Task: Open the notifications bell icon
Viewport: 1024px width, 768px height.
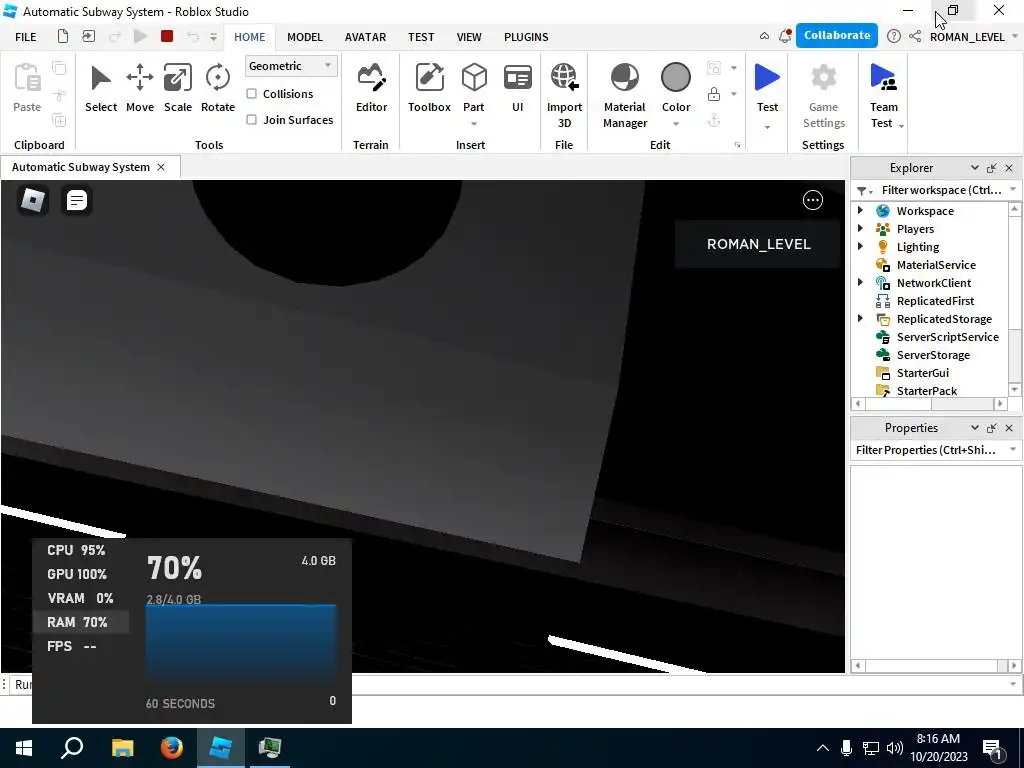Action: pos(785,36)
